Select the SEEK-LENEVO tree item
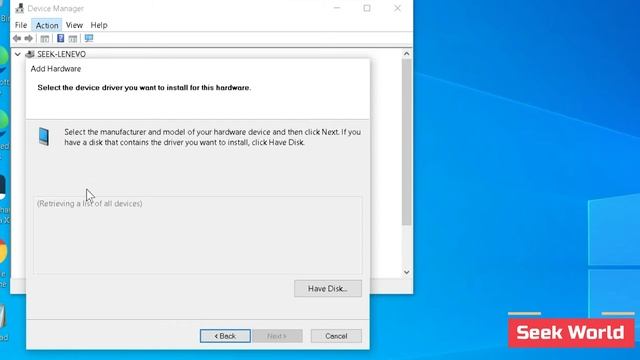This screenshot has height=360, width=640. point(62,54)
